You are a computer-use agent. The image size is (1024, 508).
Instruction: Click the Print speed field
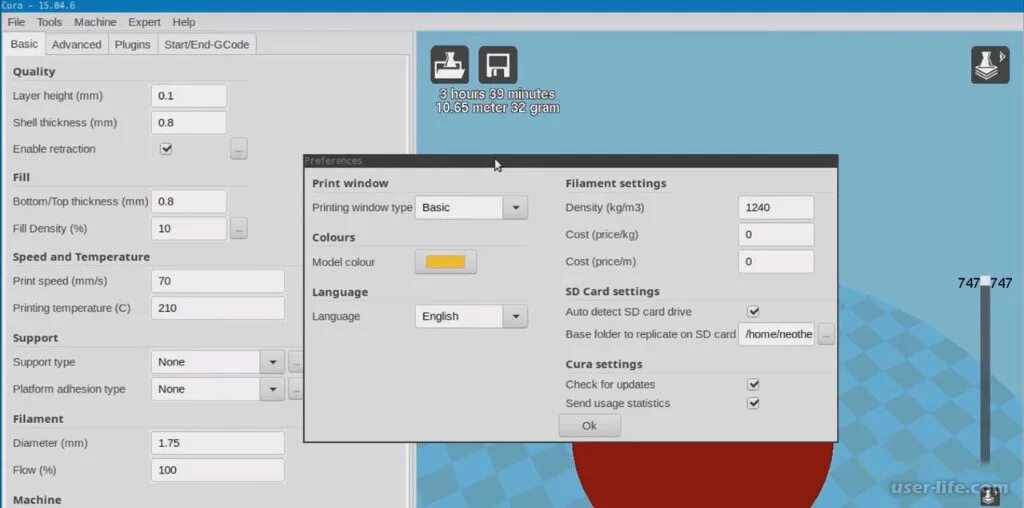(x=217, y=281)
